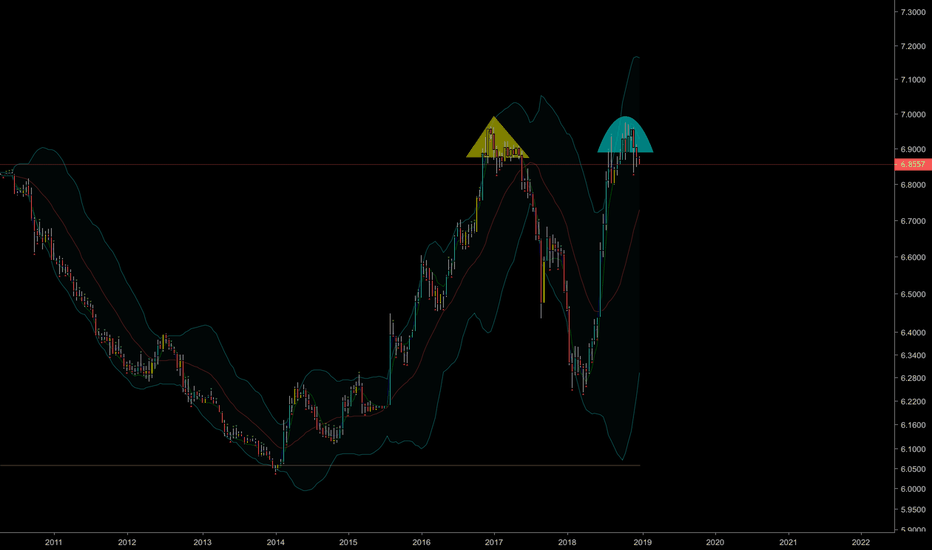
Task: Click the 6.8000 price axis label
Action: (x=913, y=185)
